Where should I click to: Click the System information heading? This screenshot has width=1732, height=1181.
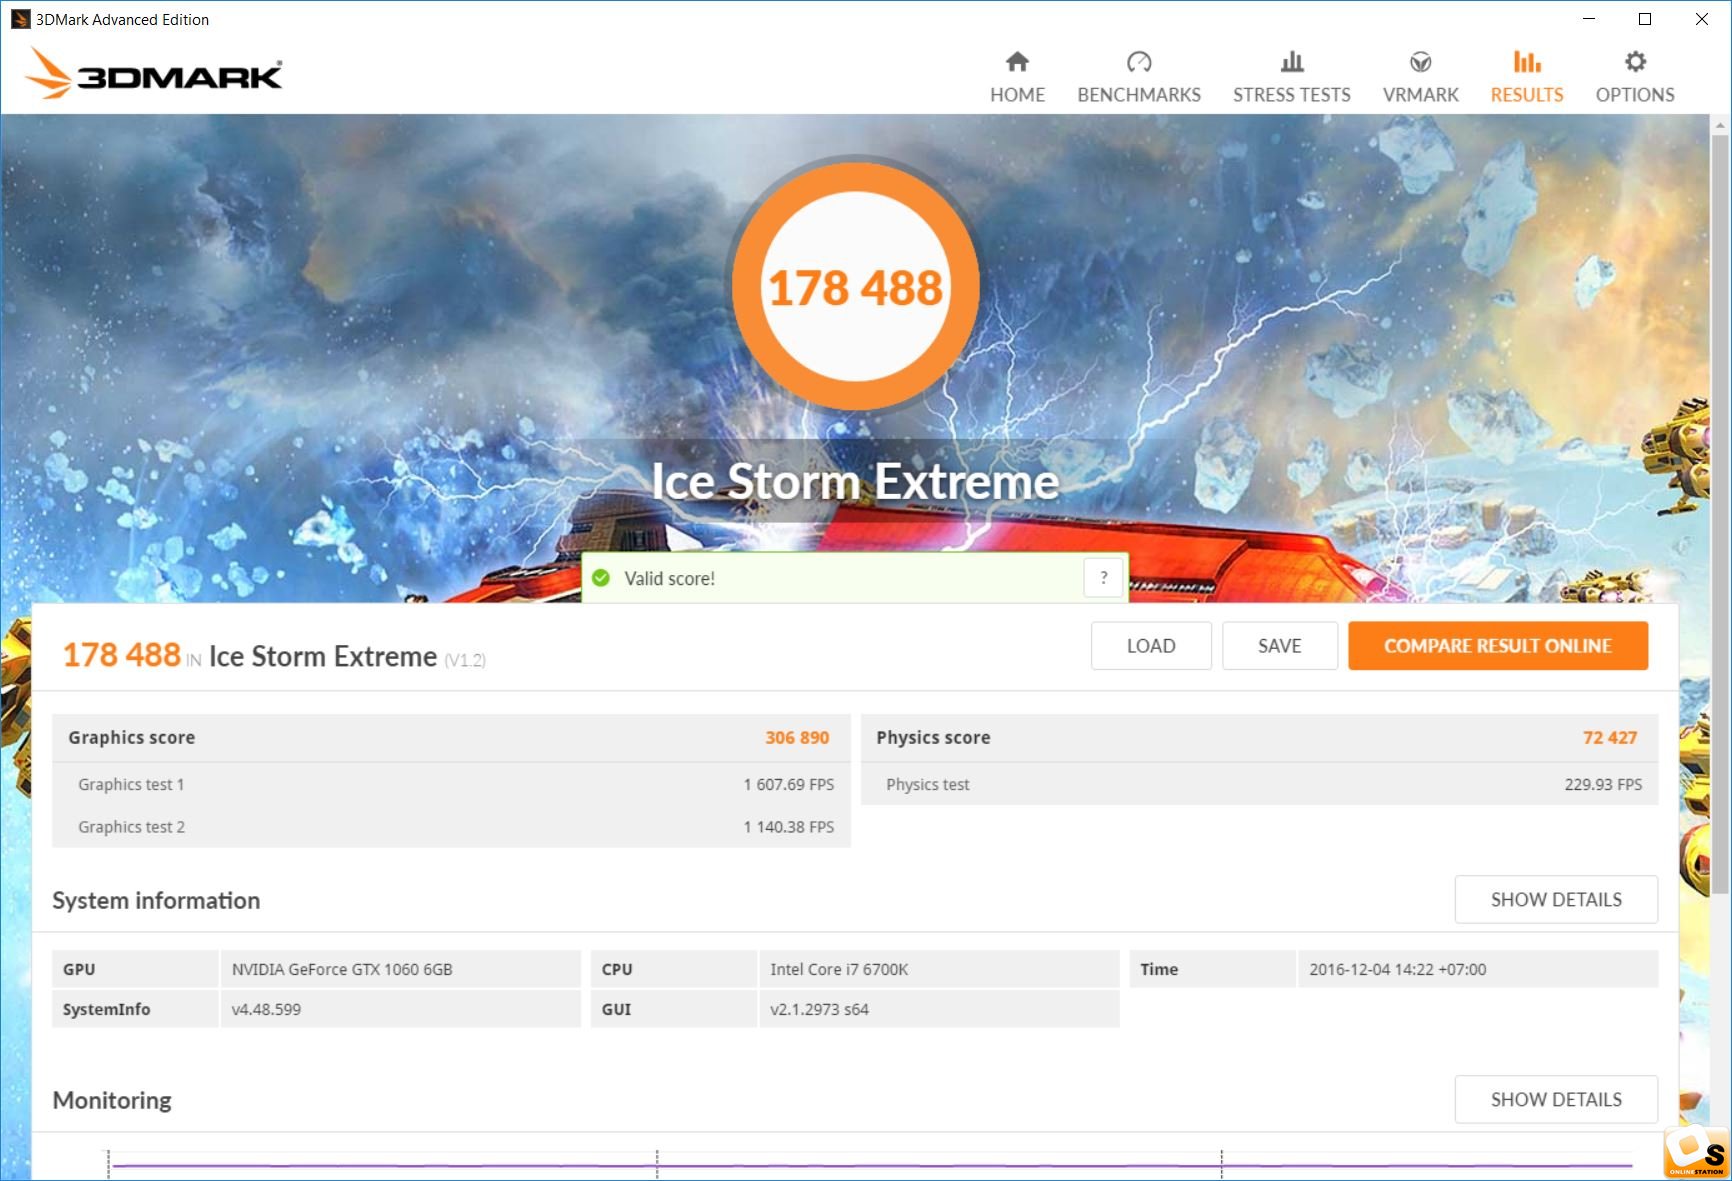click(x=156, y=900)
